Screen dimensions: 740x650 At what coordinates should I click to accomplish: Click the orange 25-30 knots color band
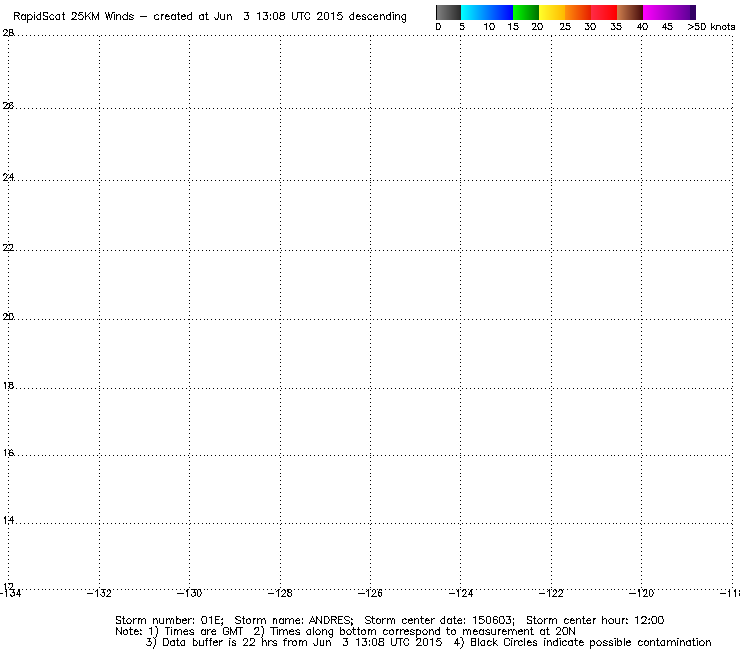[578, 12]
